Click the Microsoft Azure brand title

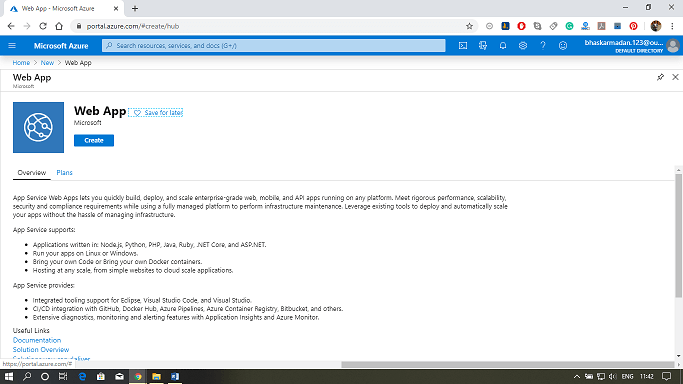(x=61, y=46)
